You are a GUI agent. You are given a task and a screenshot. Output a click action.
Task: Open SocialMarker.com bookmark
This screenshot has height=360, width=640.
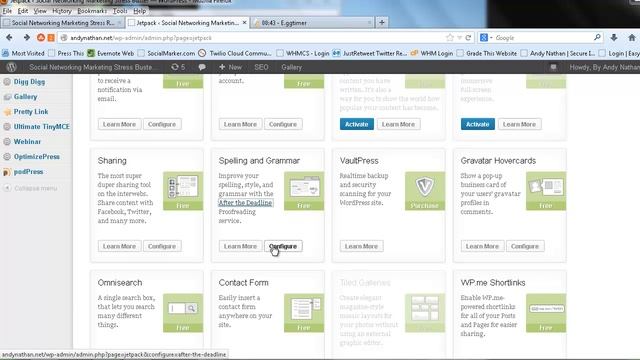(167, 53)
